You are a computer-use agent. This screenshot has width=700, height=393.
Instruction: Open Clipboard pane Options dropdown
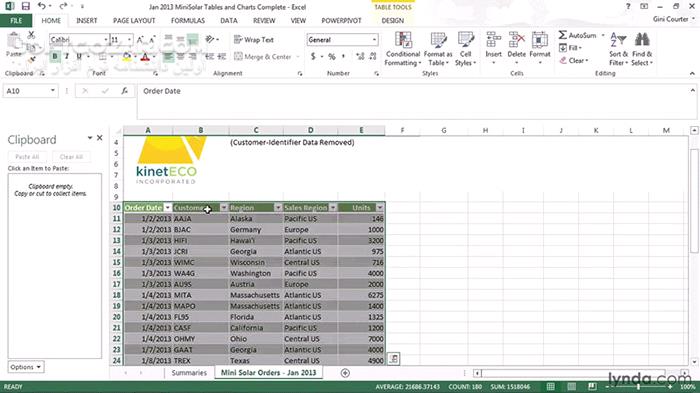click(x=26, y=367)
